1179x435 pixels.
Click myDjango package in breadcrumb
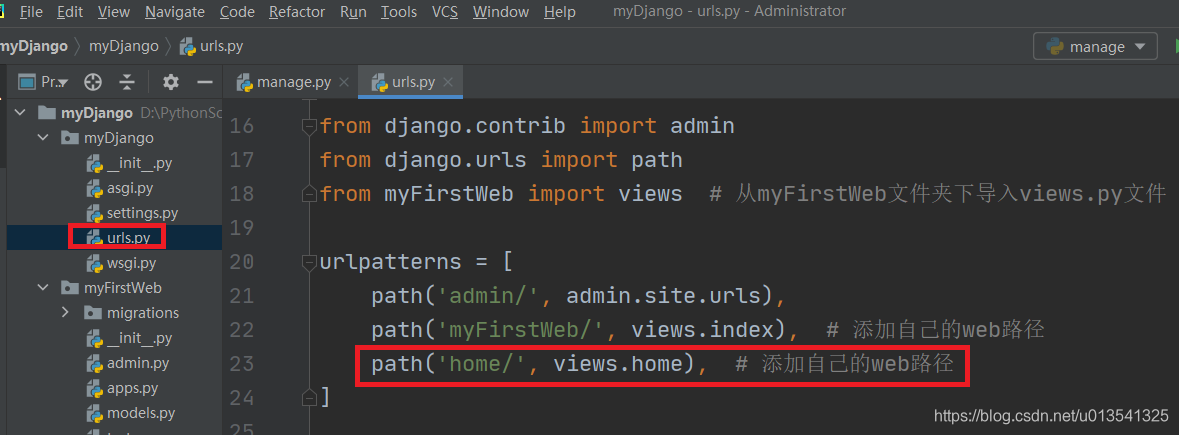123,47
